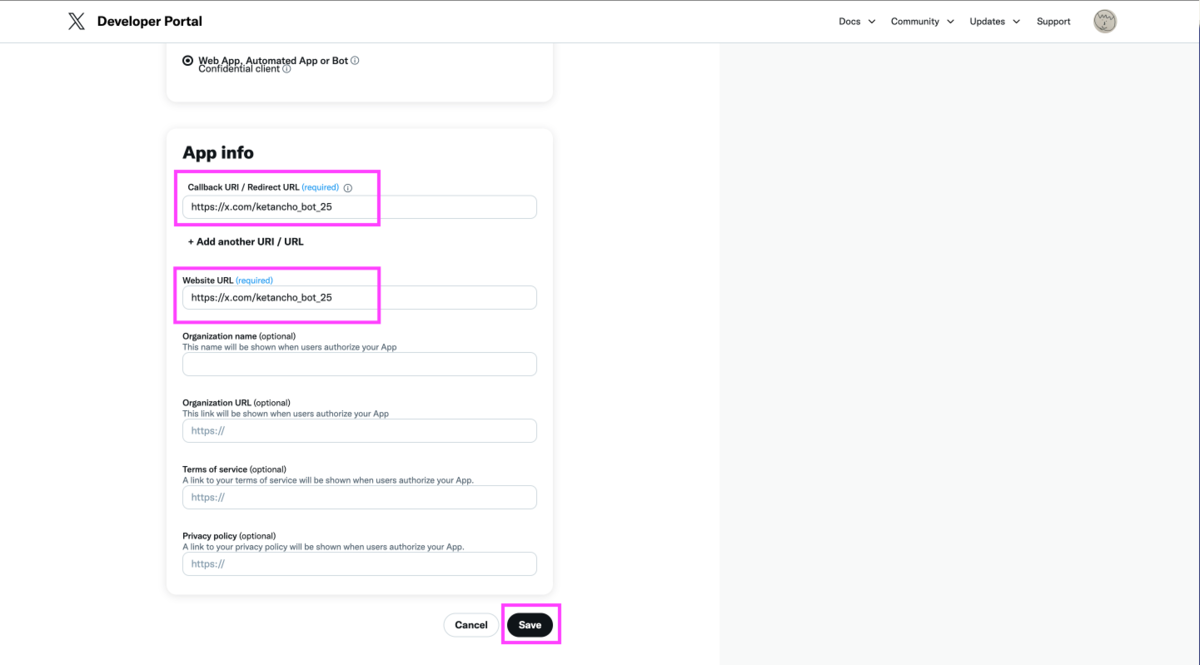Image resolution: width=1200 pixels, height=665 pixels.
Task: Save the app settings
Action: (x=530, y=625)
